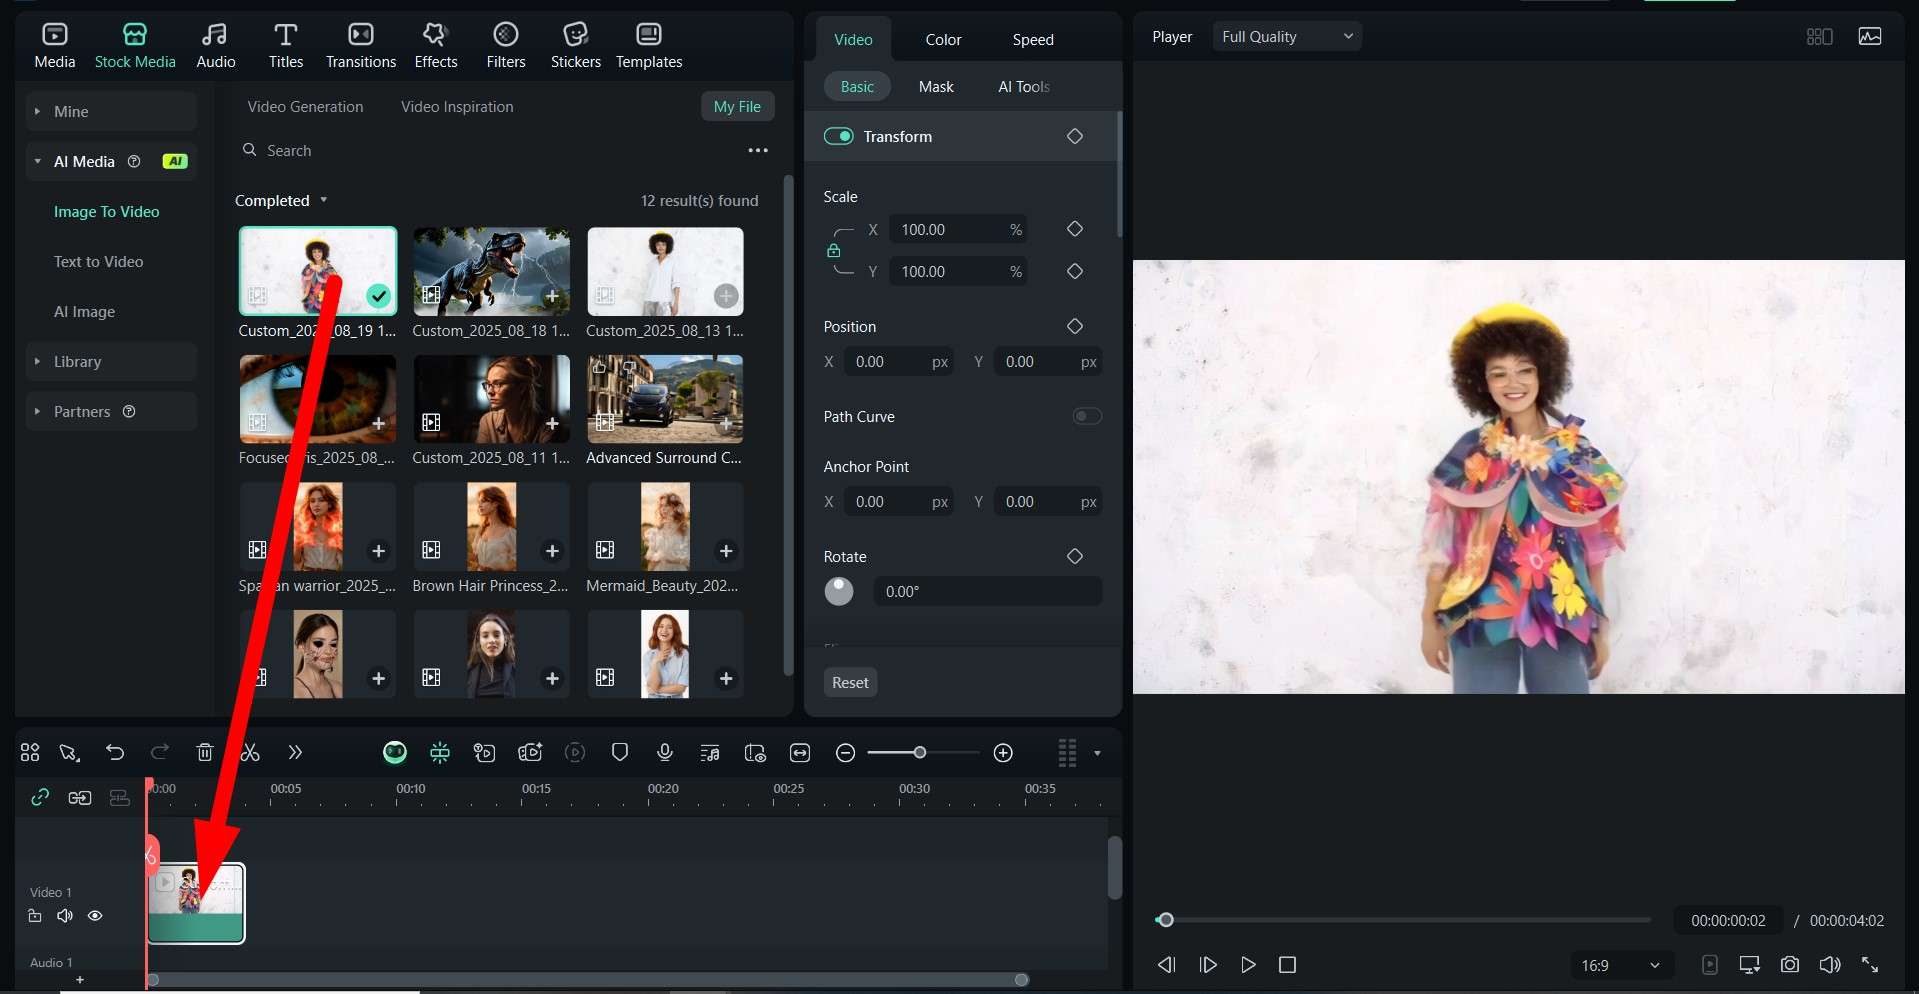Select AI Image in sidebar
The height and width of the screenshot is (994, 1919).
[85, 311]
